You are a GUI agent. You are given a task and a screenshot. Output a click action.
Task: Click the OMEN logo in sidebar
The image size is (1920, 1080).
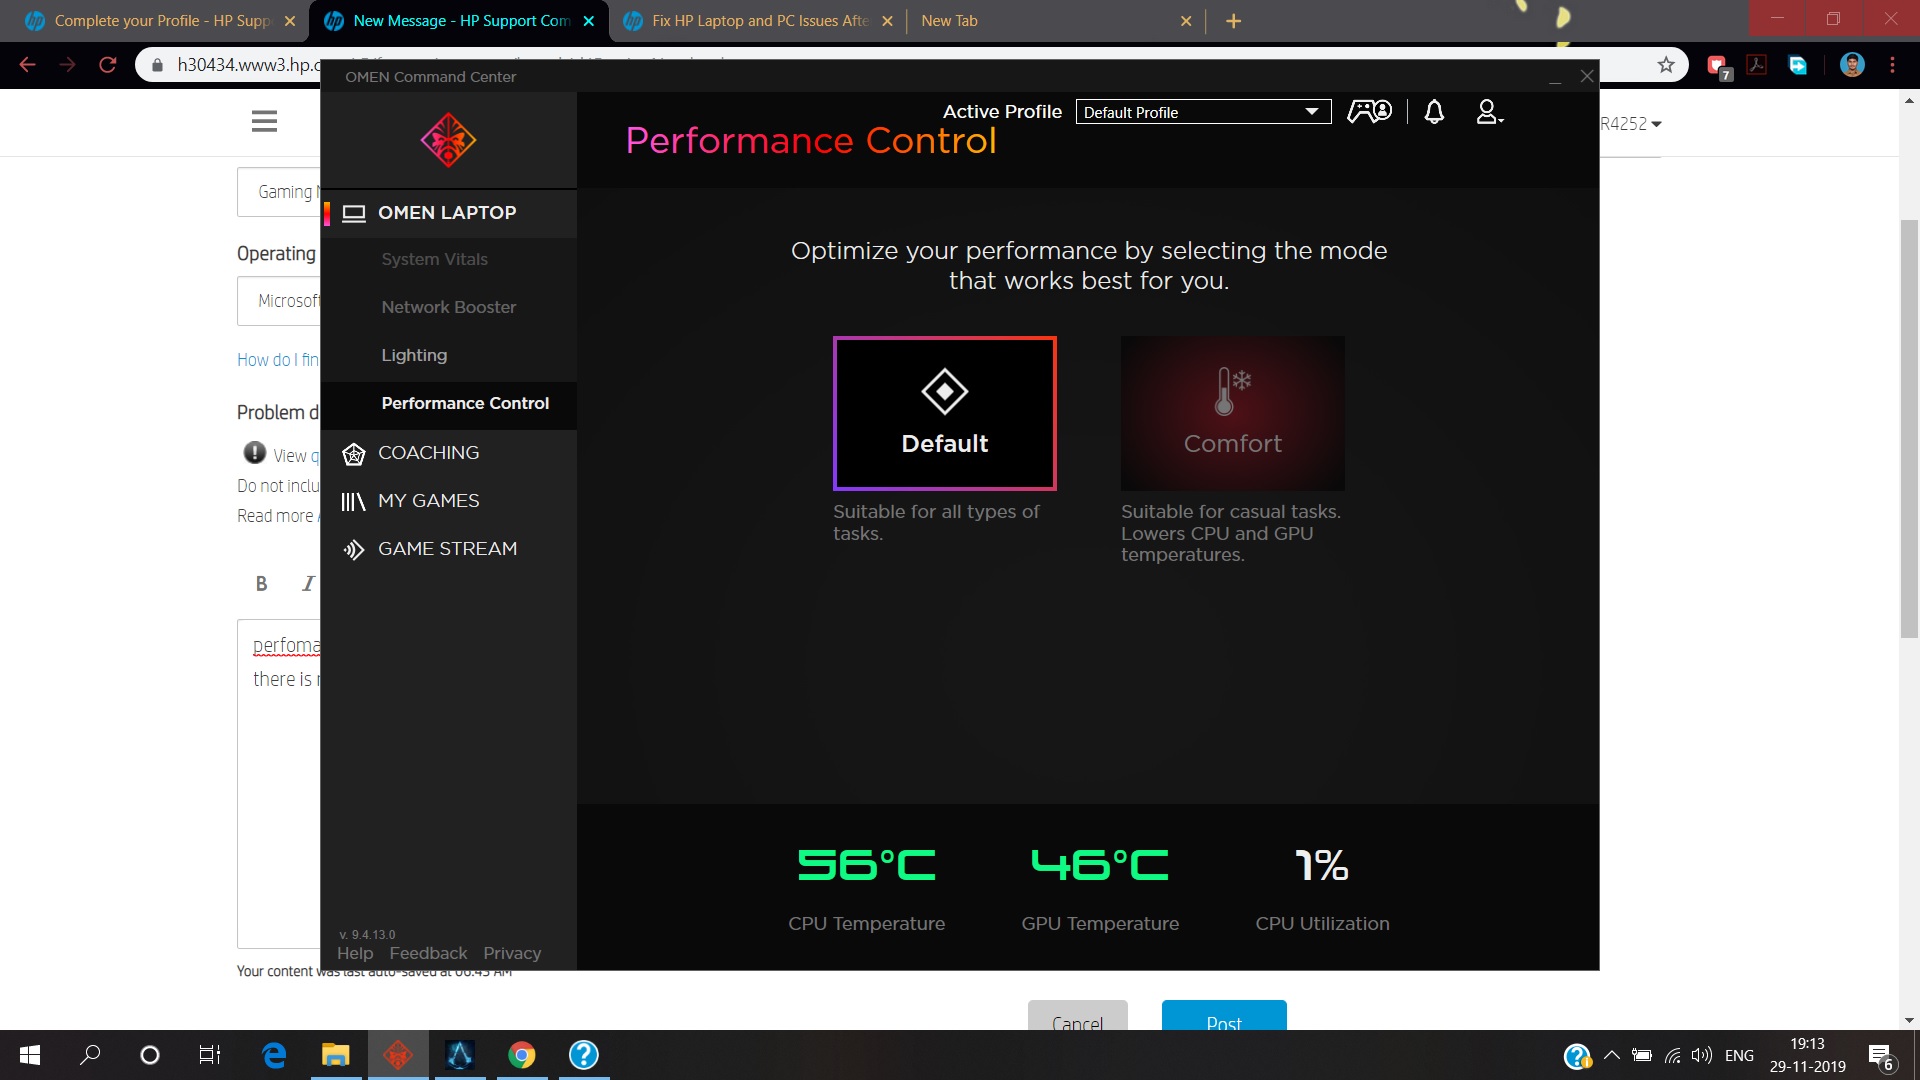point(448,140)
